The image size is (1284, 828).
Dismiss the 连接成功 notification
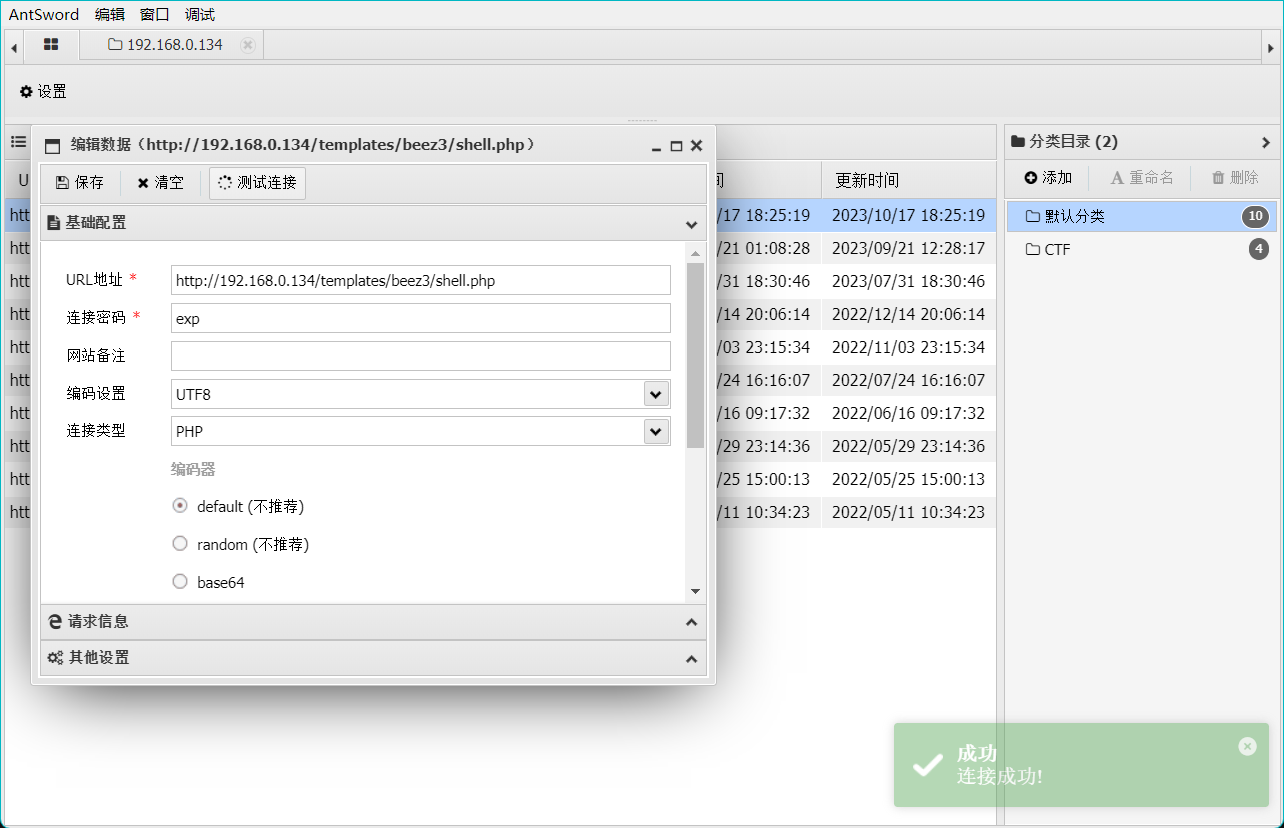[1247, 746]
